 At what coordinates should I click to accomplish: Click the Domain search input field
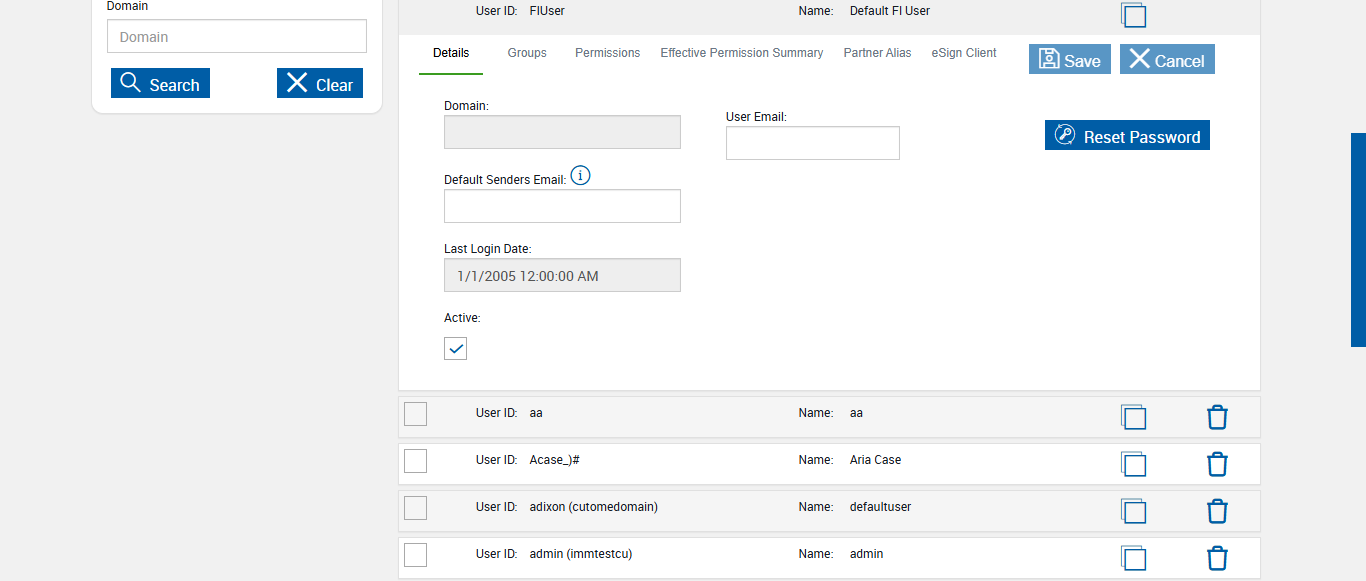coord(237,37)
